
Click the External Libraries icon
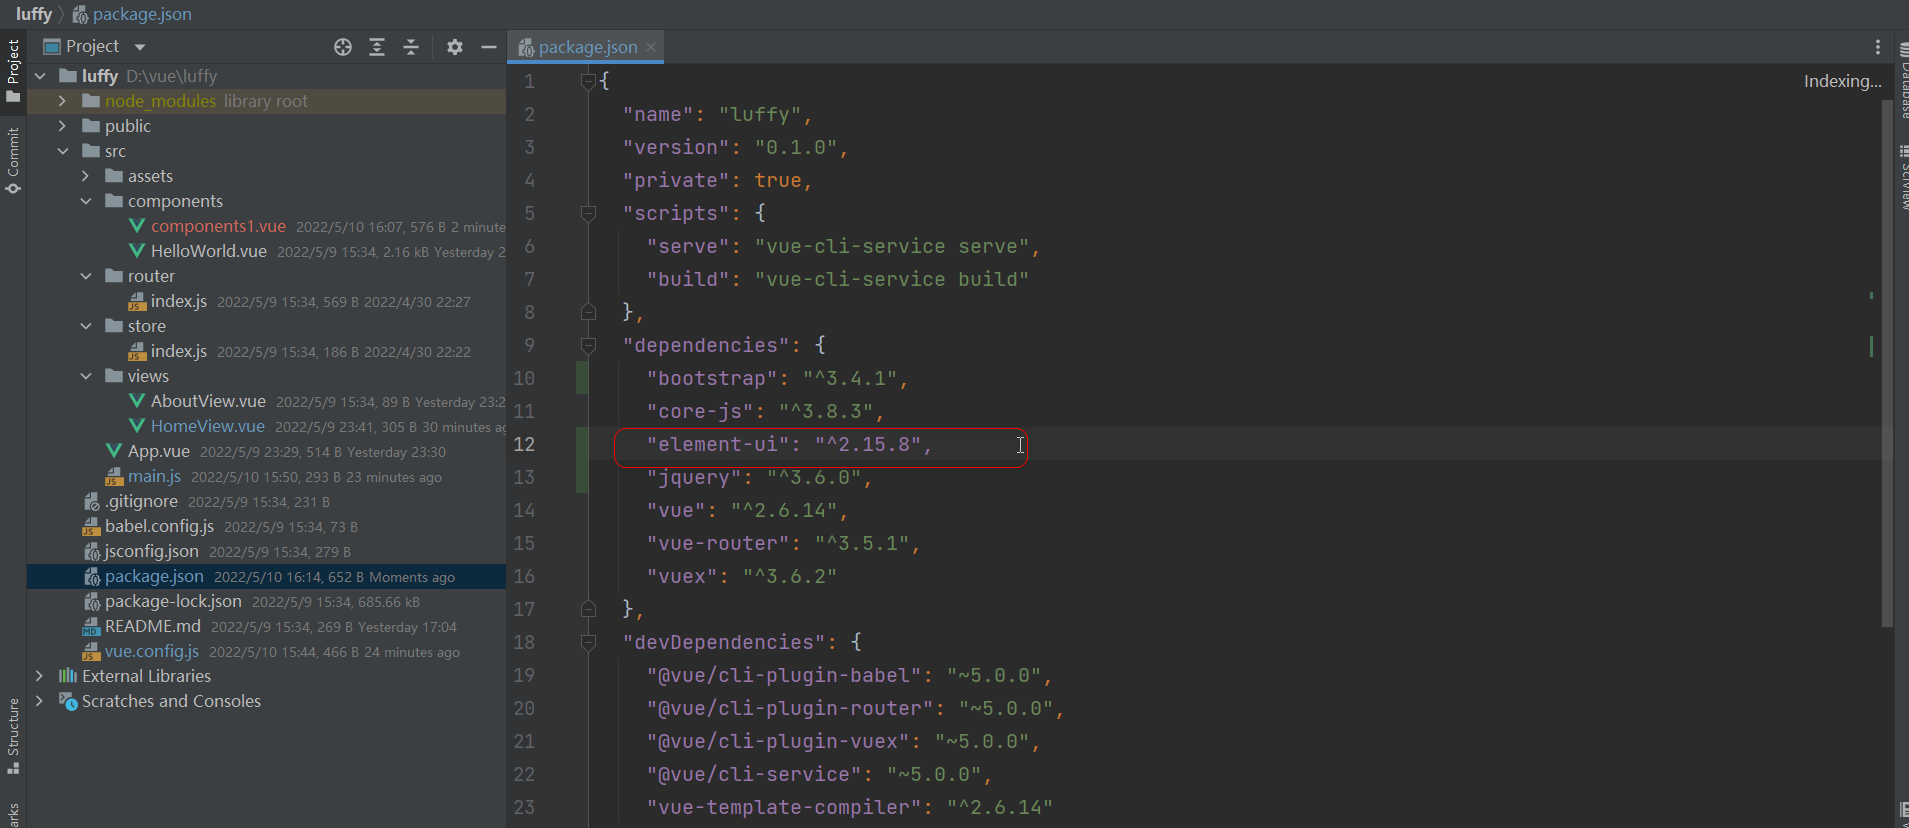(68, 676)
